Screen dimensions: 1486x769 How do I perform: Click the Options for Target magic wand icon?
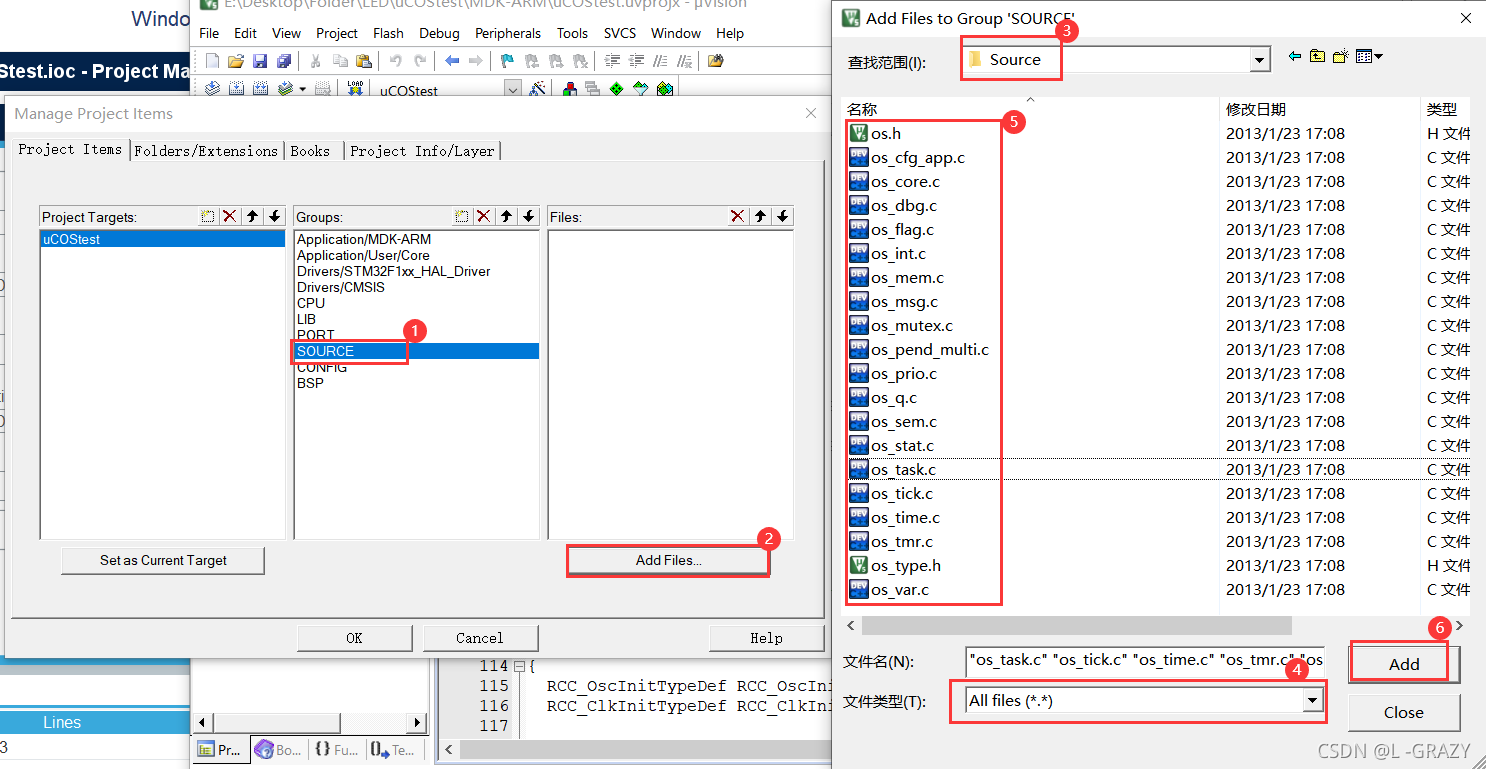tap(538, 89)
